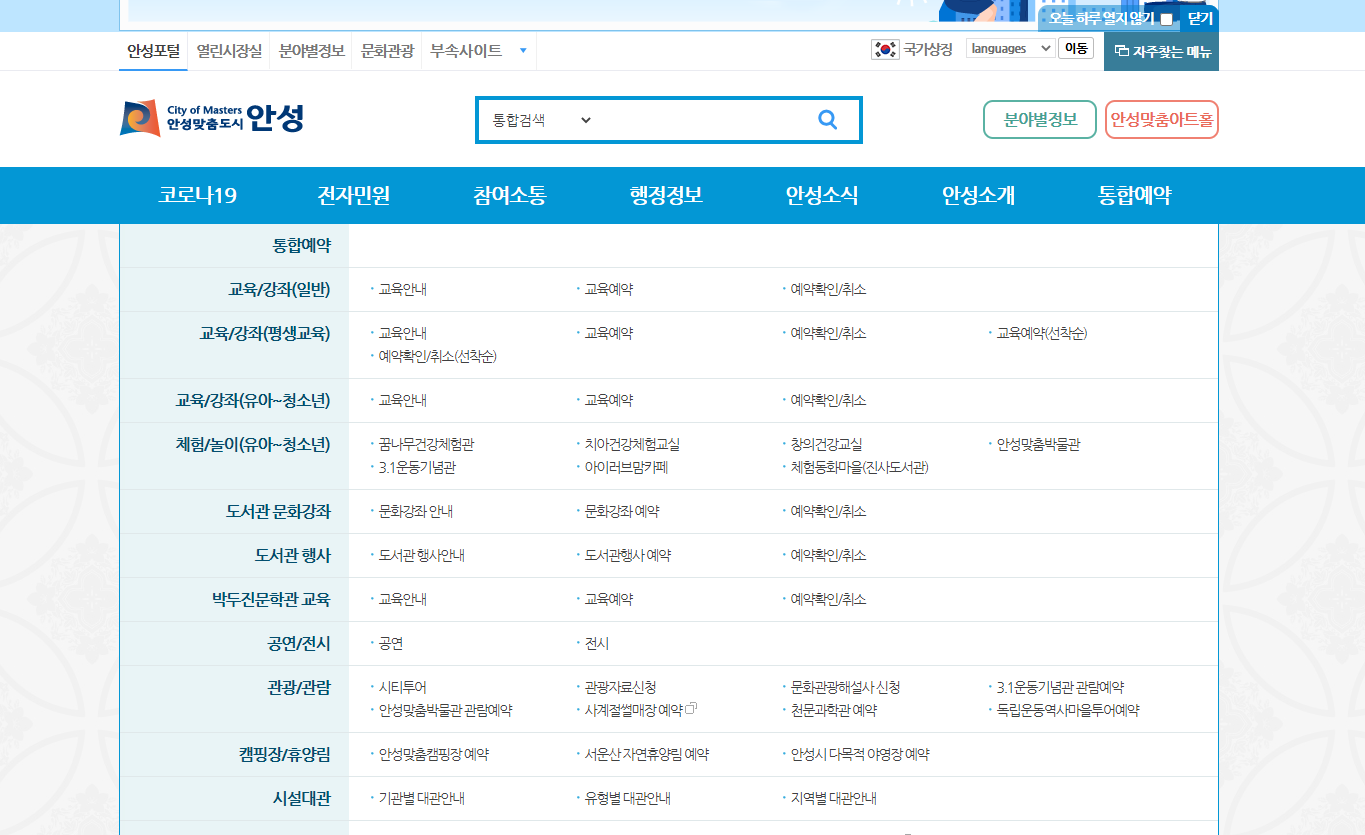This screenshot has height=835, width=1365.
Task: Open 3.1운동기념관 experience link
Action: (x=418, y=467)
